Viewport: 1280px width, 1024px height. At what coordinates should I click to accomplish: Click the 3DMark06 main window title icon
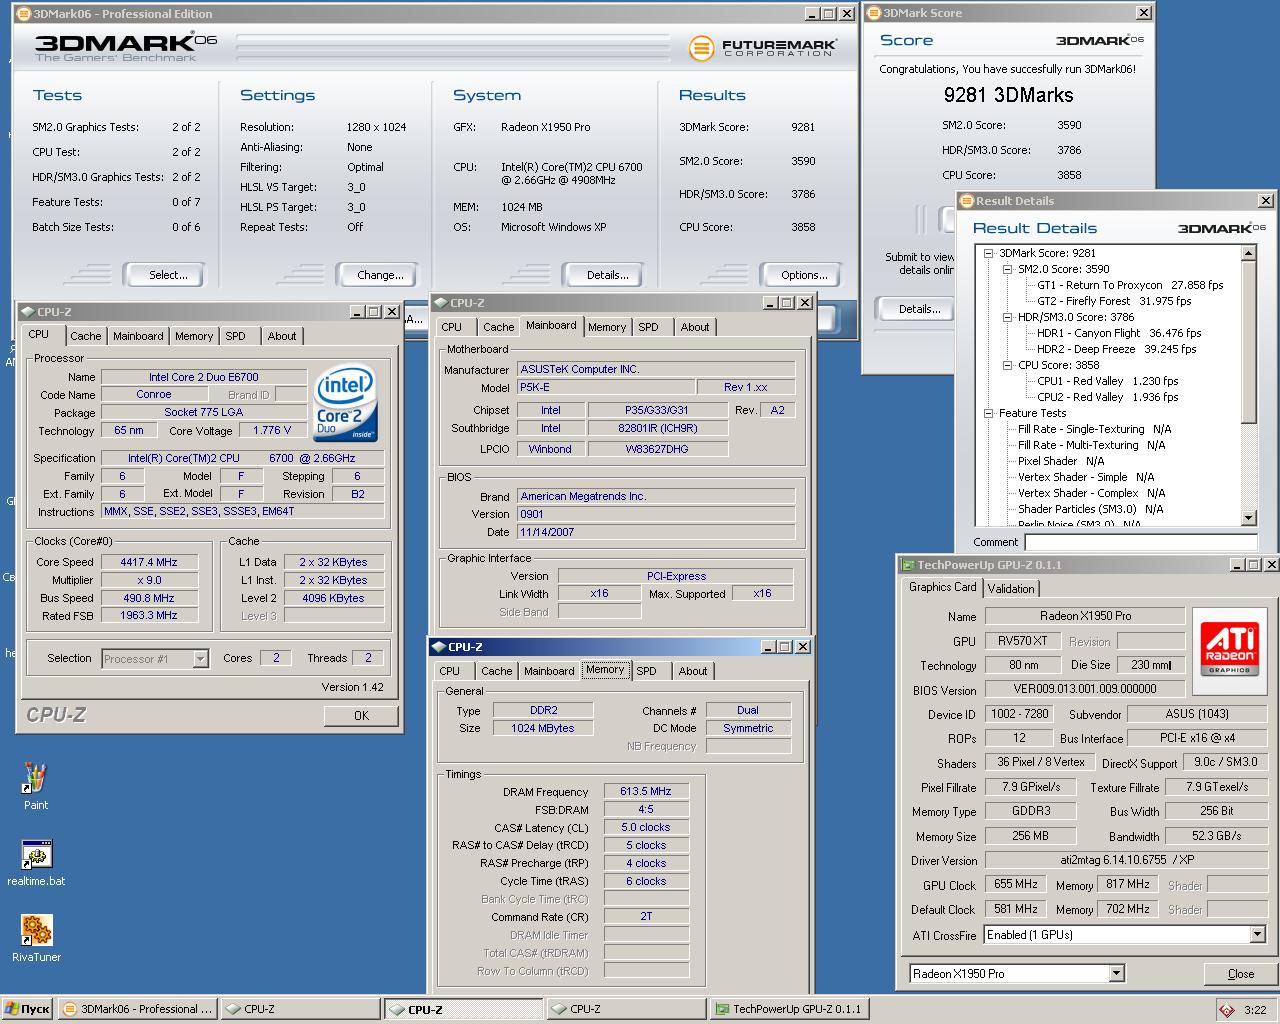point(24,14)
